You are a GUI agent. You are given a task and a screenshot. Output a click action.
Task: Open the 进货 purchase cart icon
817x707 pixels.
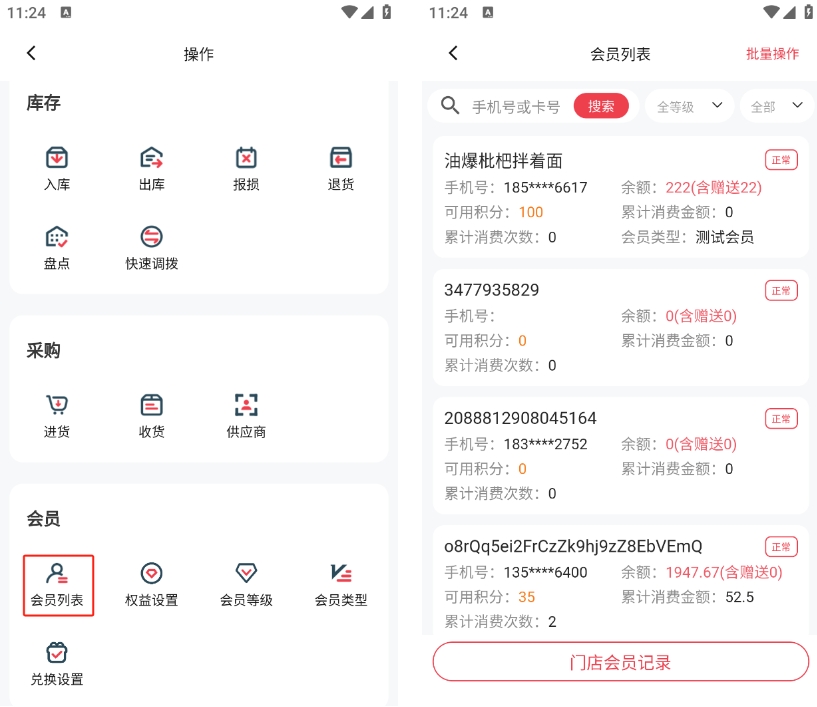point(57,414)
